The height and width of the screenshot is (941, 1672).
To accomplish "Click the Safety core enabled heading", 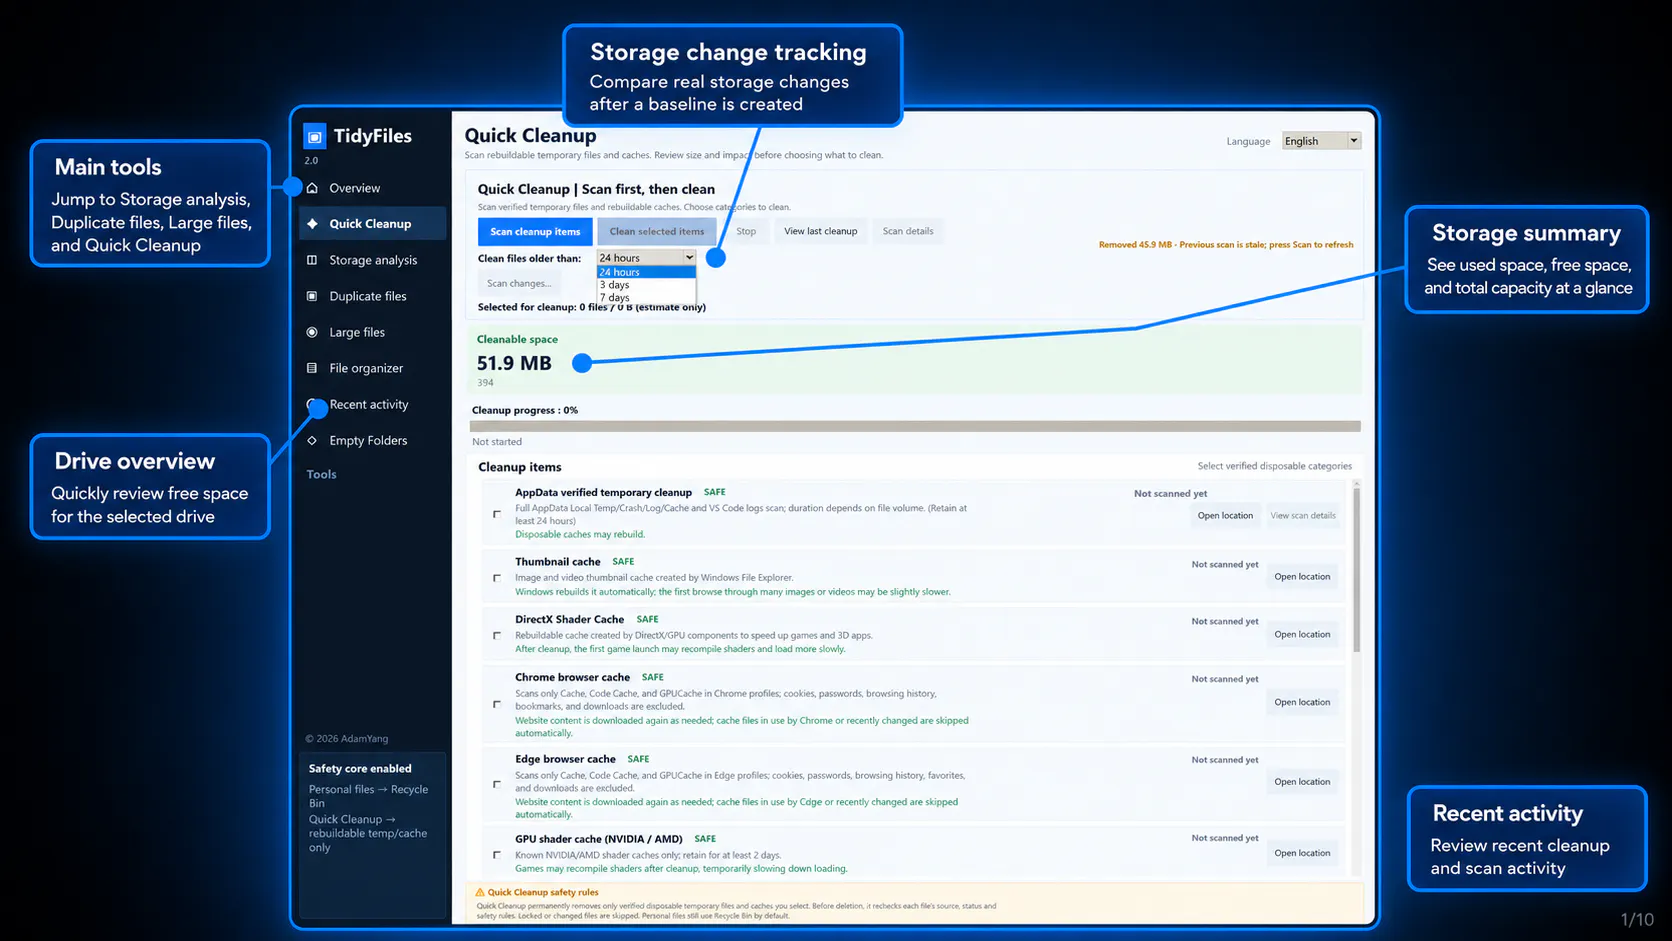I will click(360, 769).
